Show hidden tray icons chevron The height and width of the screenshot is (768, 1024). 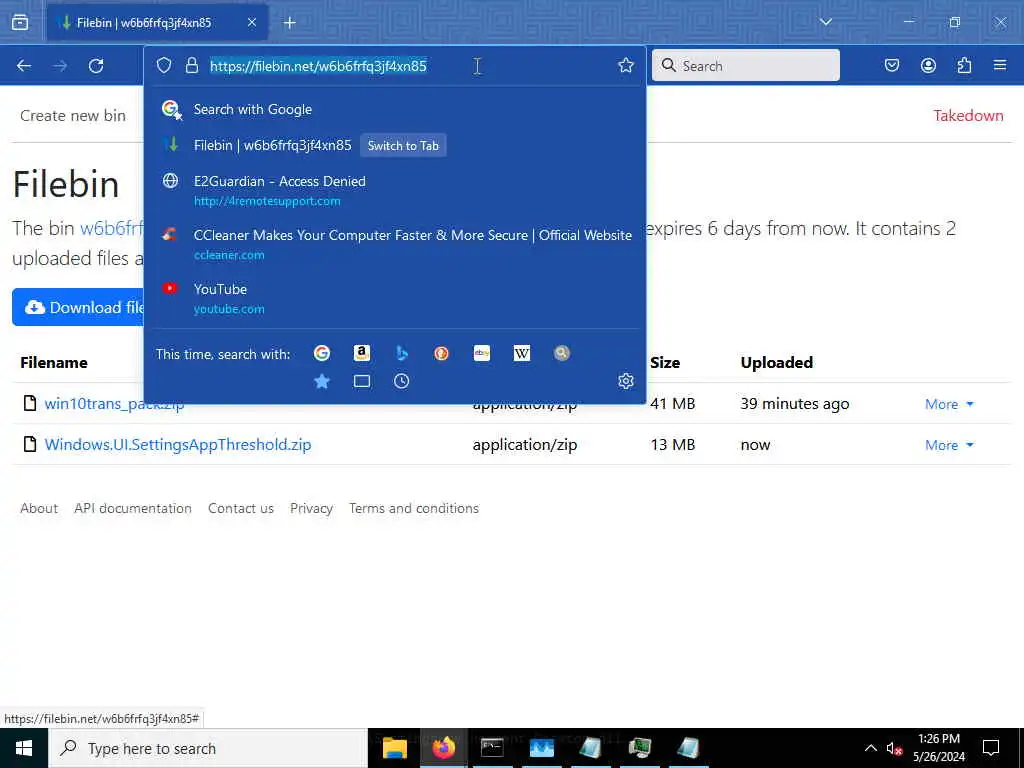coord(871,748)
